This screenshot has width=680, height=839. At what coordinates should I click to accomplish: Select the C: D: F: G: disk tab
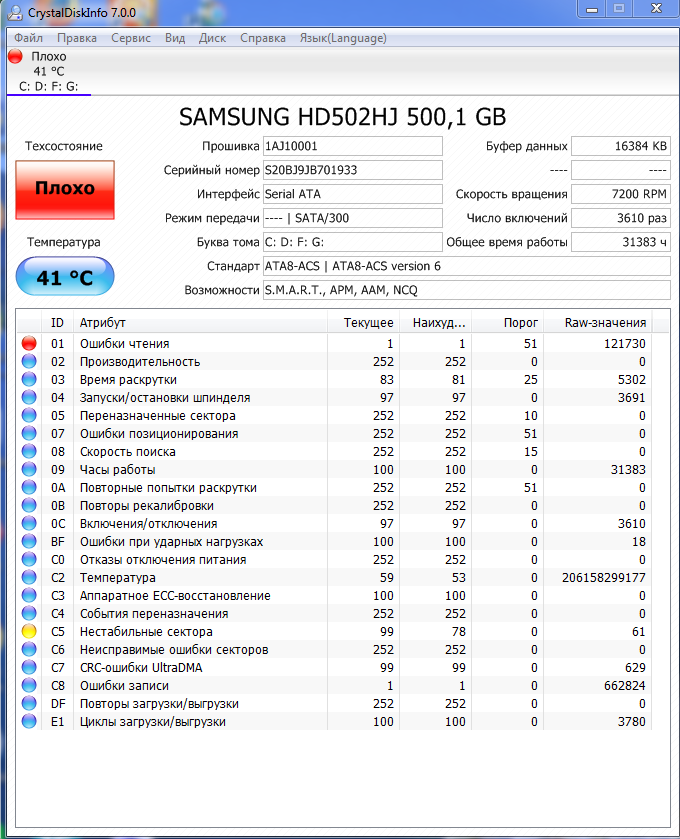click(x=49, y=72)
